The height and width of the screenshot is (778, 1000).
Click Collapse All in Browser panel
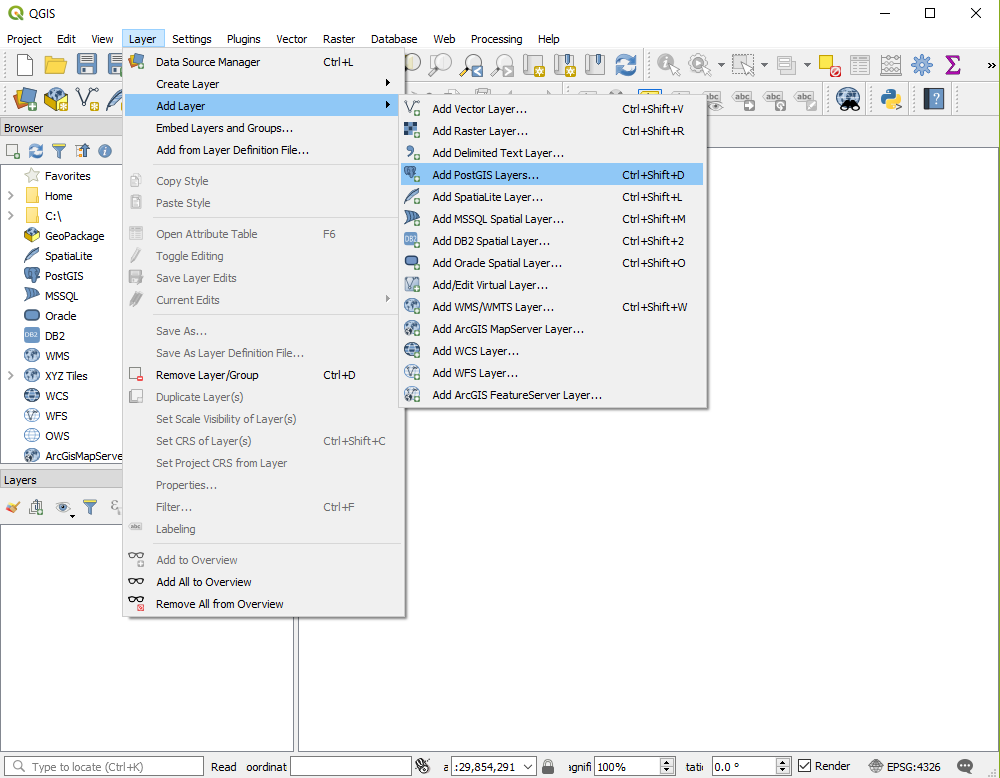click(x=82, y=150)
